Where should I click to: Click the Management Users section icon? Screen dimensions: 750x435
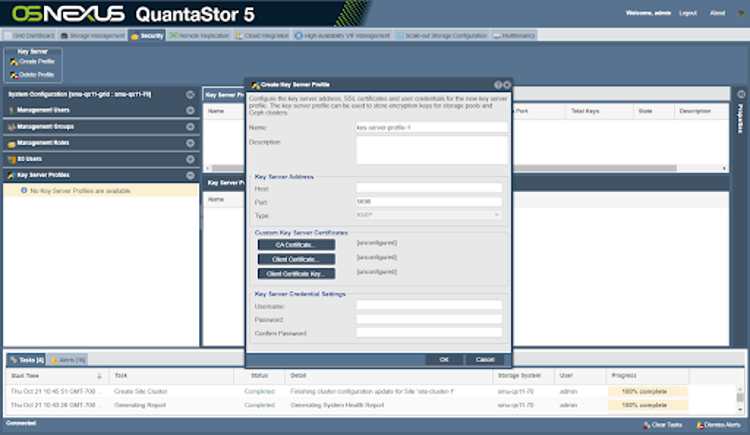coord(11,111)
